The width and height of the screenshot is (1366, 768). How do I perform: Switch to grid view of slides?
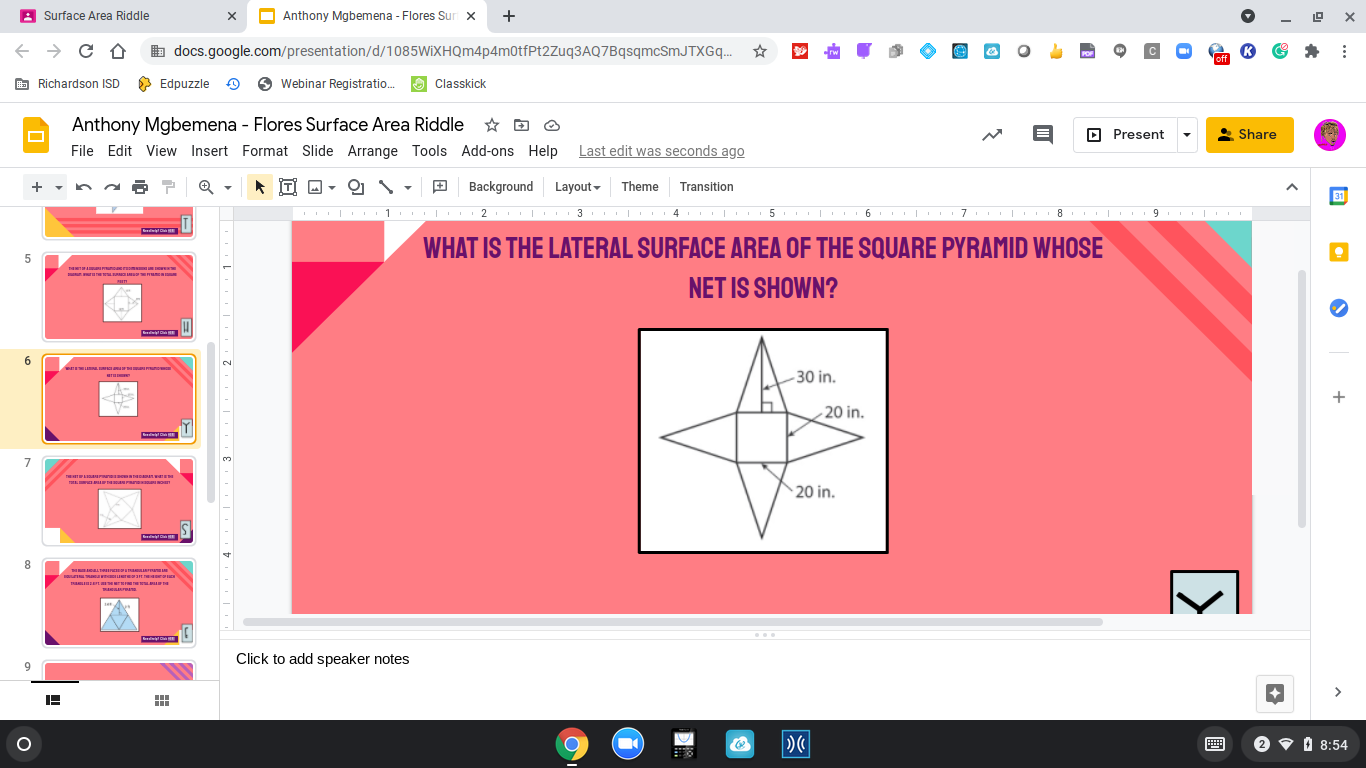point(162,700)
